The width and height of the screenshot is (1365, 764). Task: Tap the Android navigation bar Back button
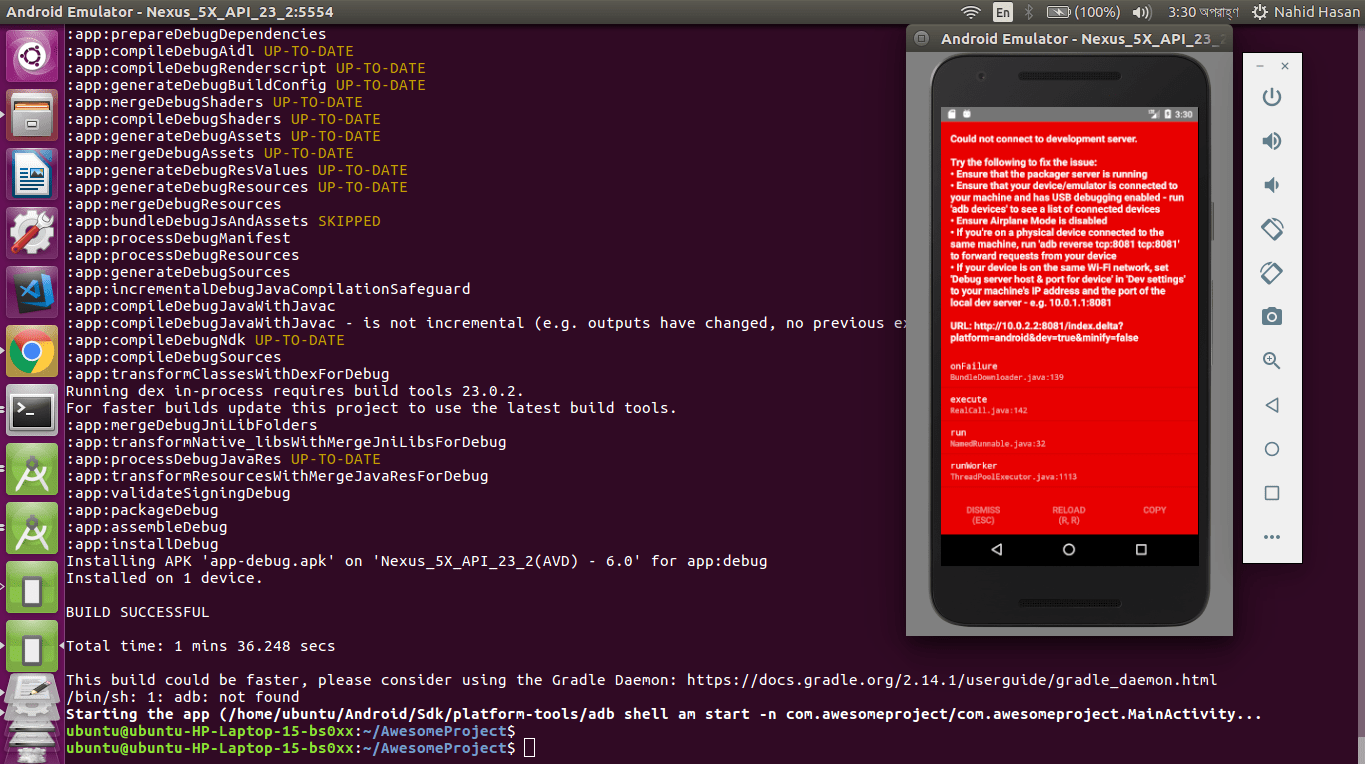point(997,550)
